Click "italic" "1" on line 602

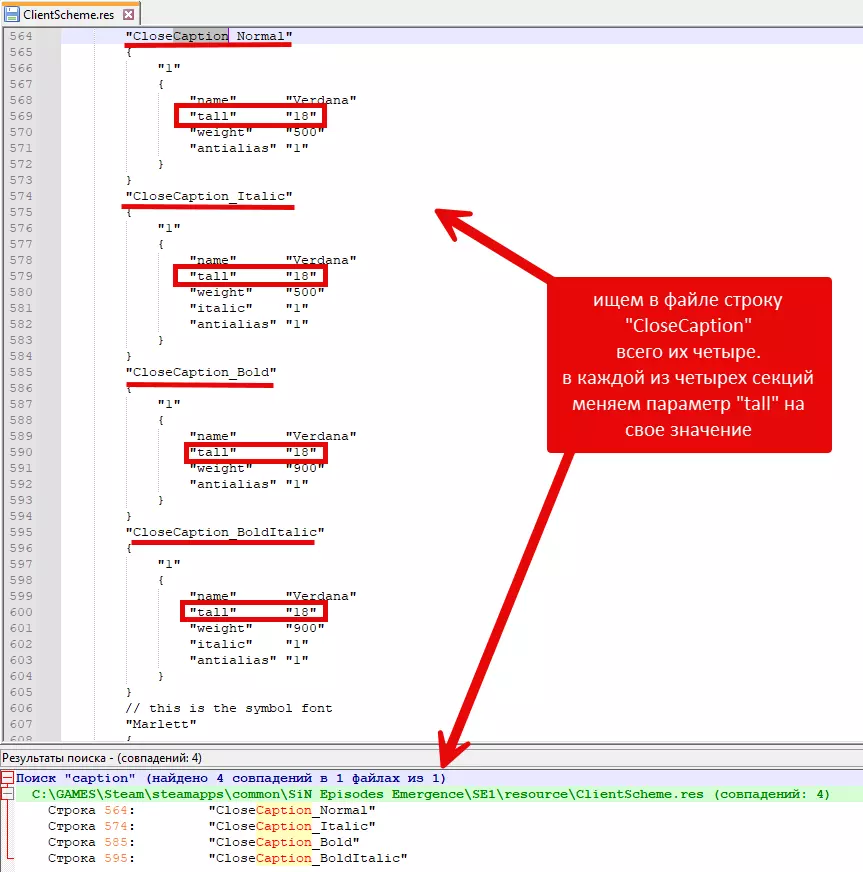[x=249, y=644]
